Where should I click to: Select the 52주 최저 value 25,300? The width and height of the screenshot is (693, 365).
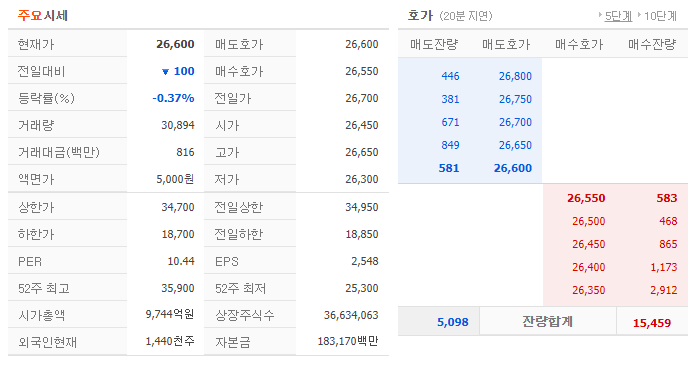(x=362, y=289)
